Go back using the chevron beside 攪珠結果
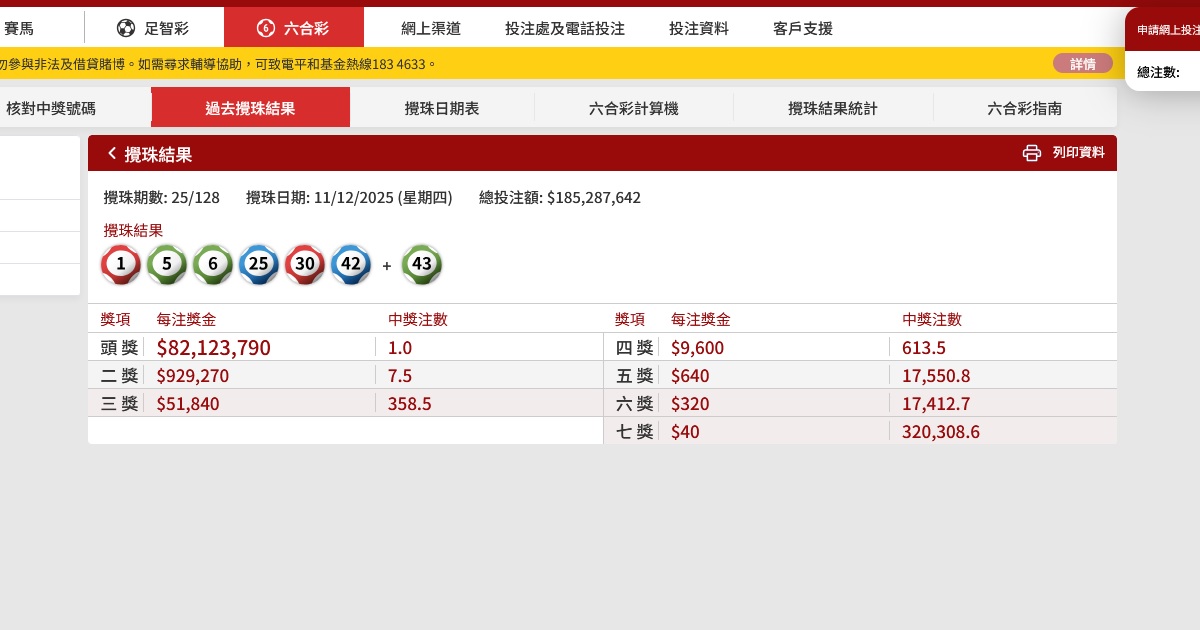Image resolution: width=1200 pixels, height=630 pixels. coord(112,153)
